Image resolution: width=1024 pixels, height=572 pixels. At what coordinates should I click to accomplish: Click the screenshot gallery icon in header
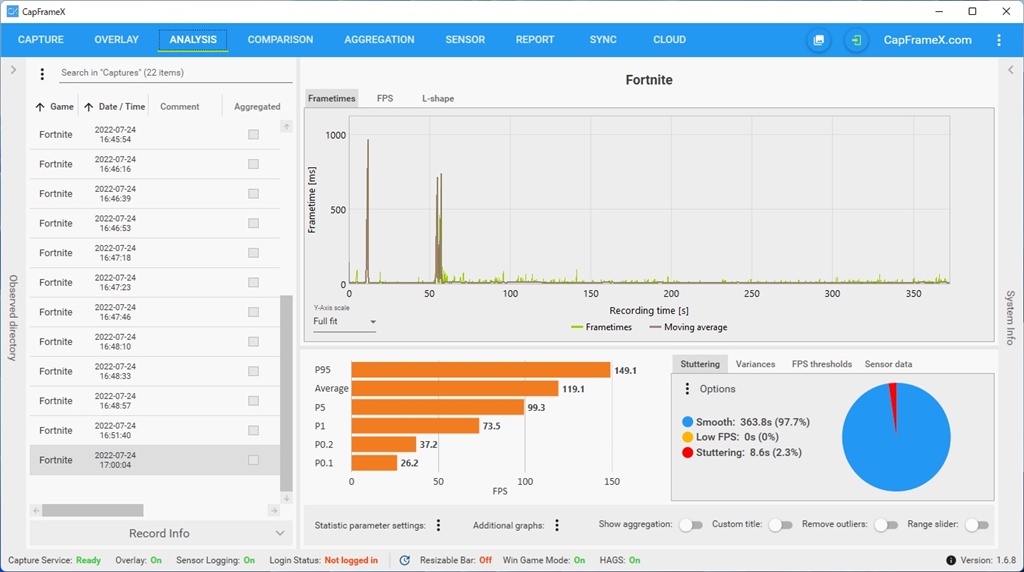[x=819, y=40]
